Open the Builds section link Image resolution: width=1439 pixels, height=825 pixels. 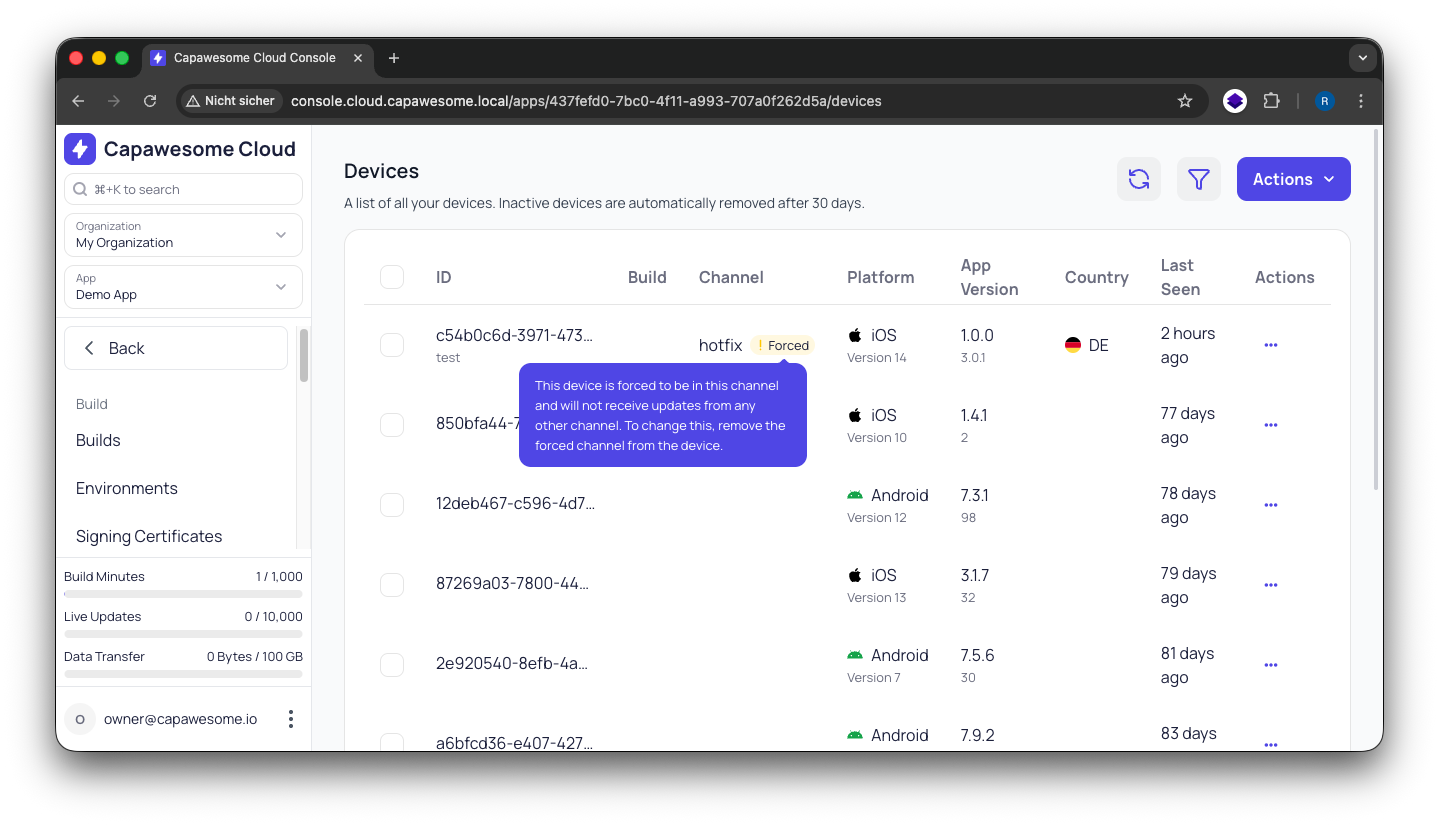[x=97, y=440]
